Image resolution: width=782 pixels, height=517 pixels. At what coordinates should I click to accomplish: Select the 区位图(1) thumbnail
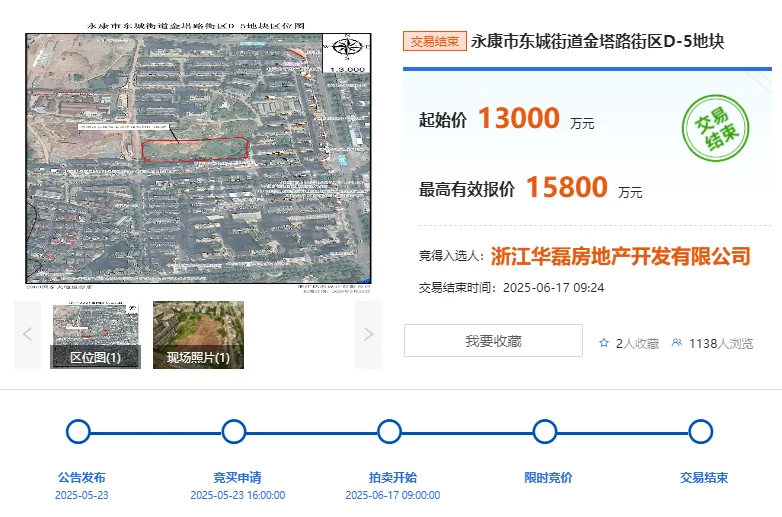[96, 335]
